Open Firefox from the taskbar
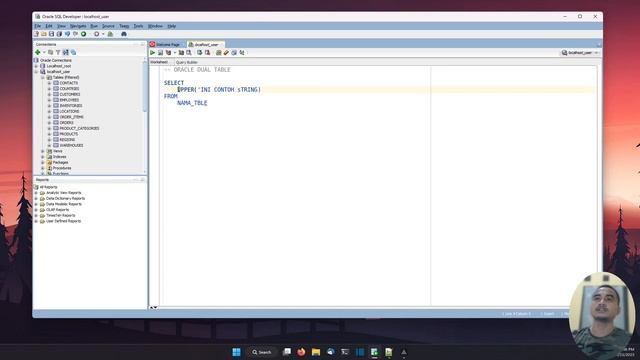Viewport: 640px width, 360px height. tap(301, 352)
